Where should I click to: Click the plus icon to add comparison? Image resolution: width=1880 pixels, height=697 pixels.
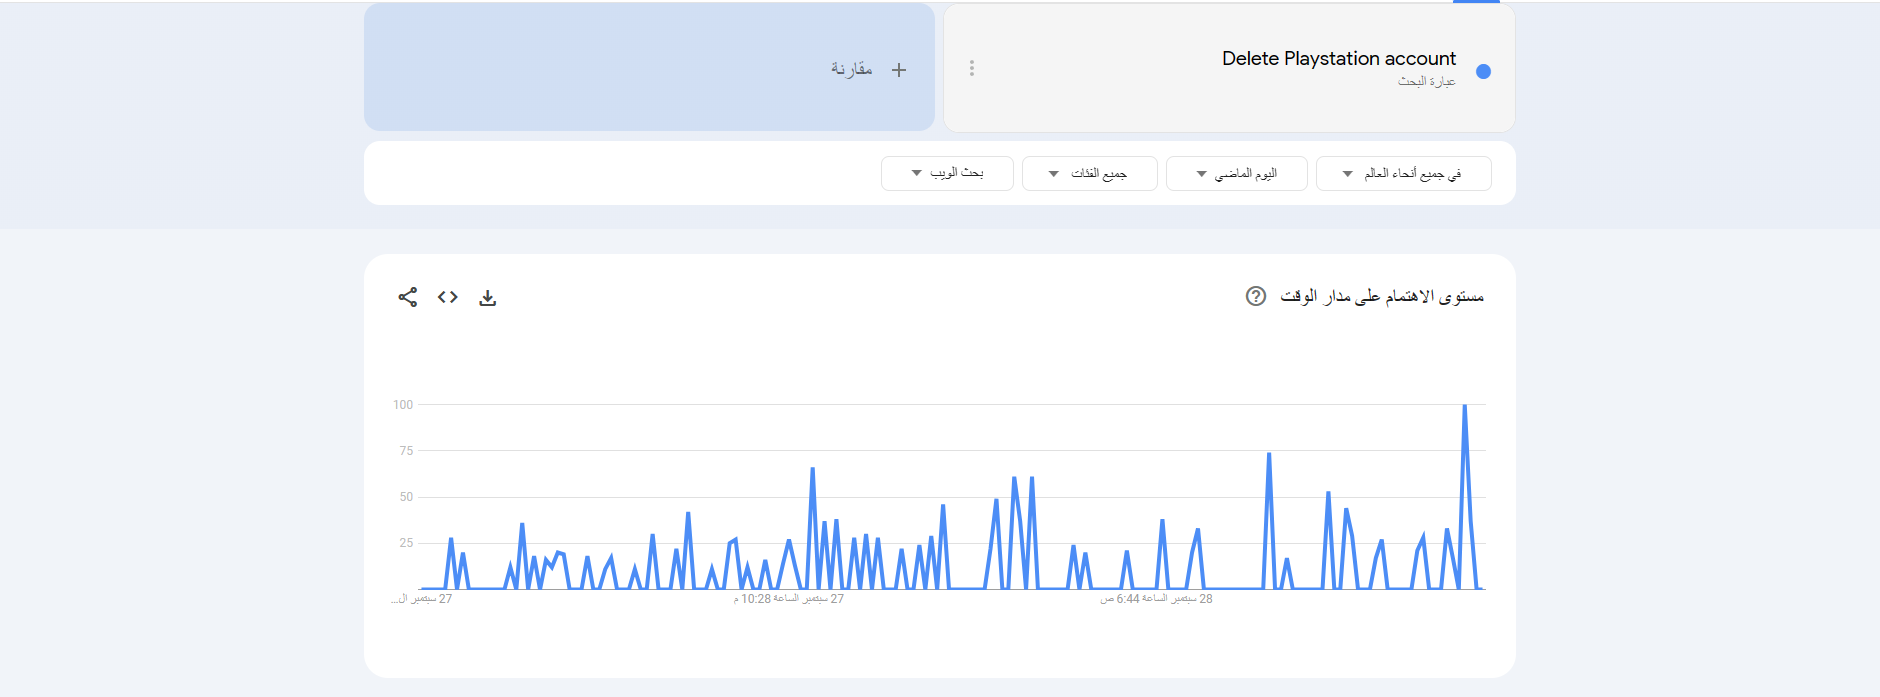[899, 70]
